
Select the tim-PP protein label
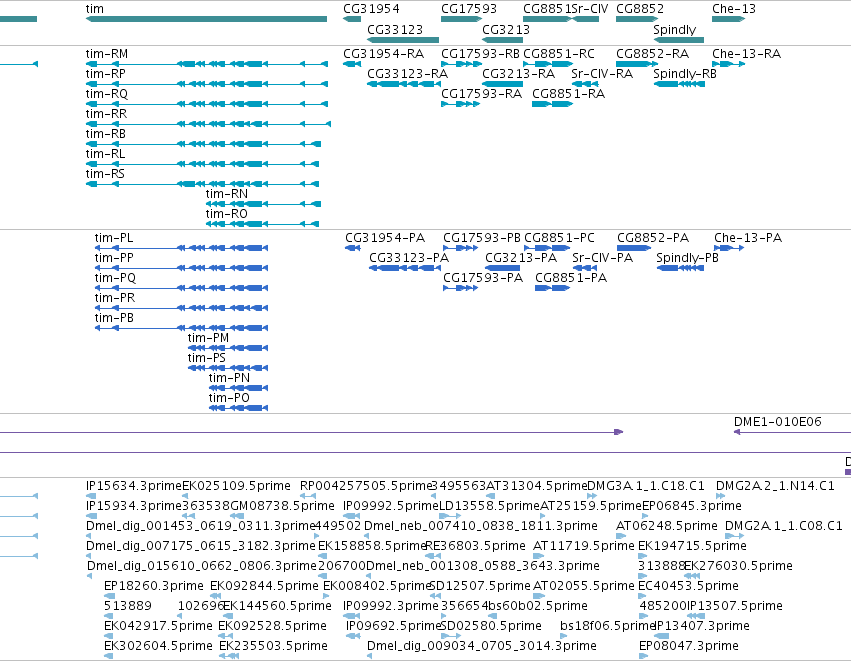(114, 258)
